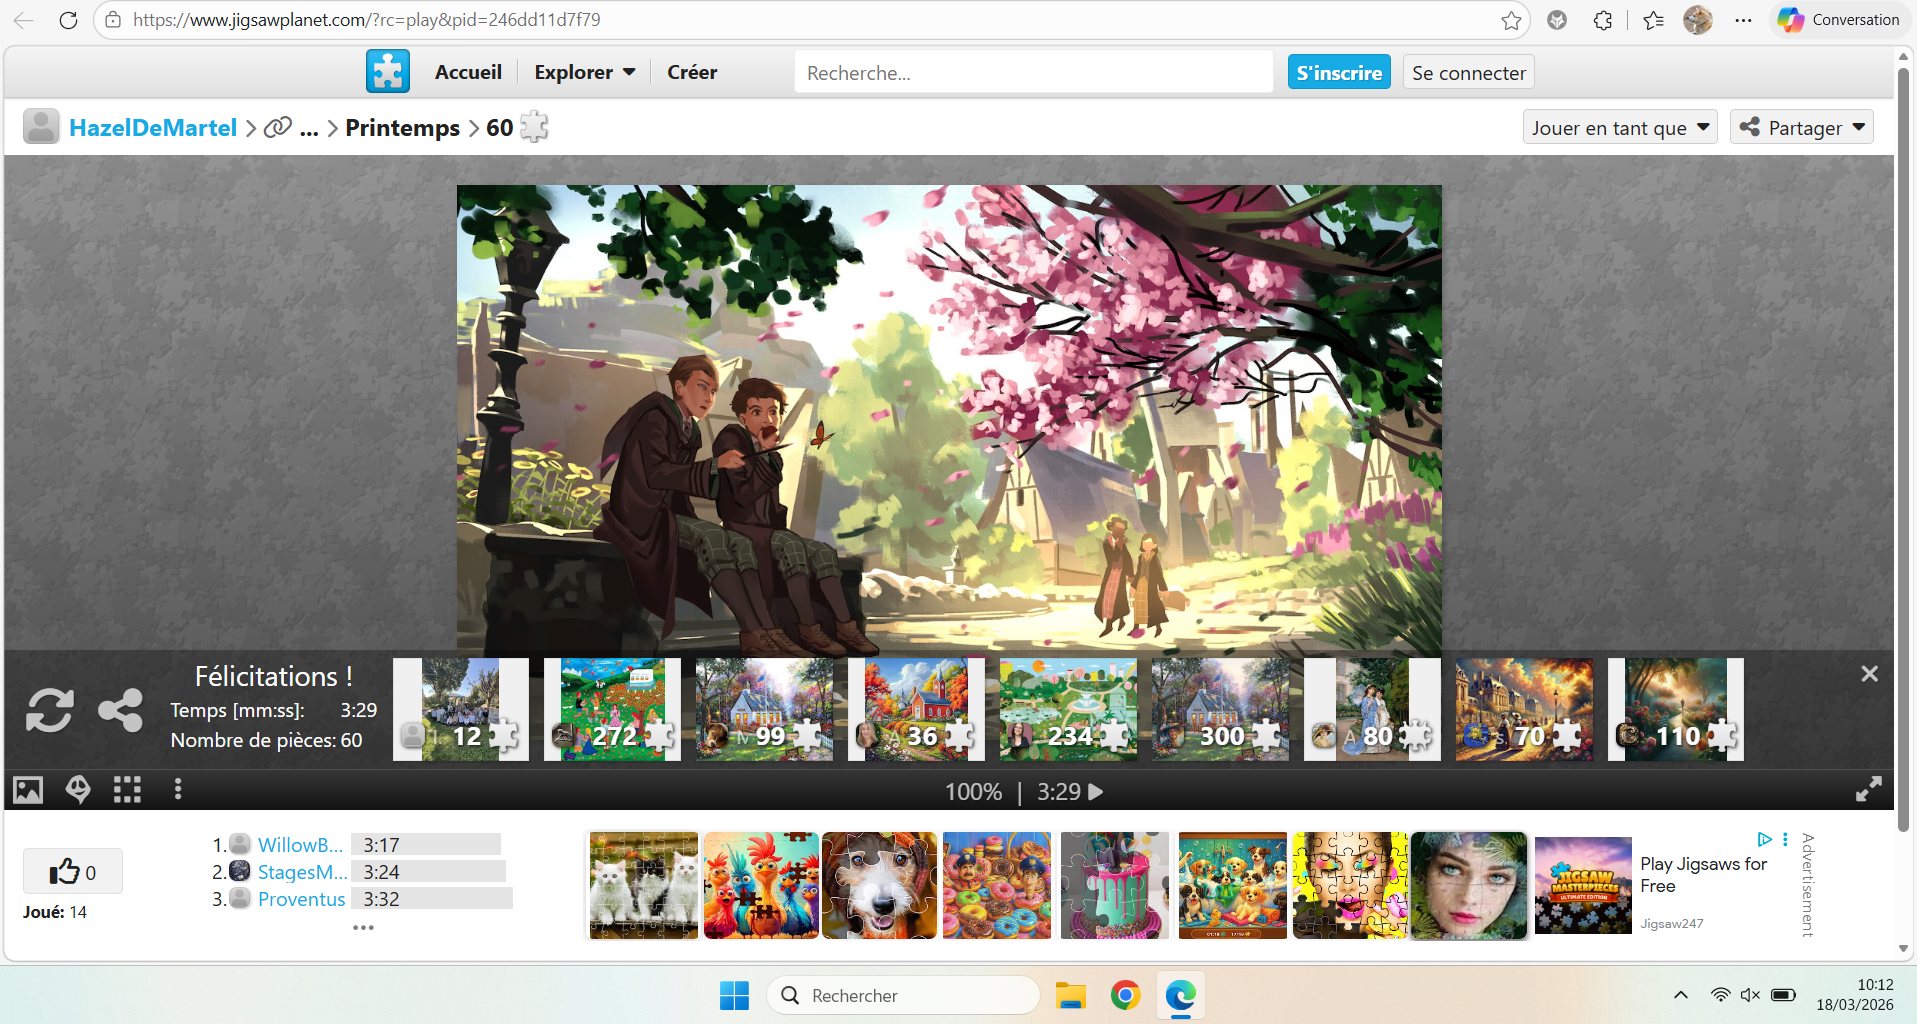Click the kittens puzzle ad thumbnail

644,886
